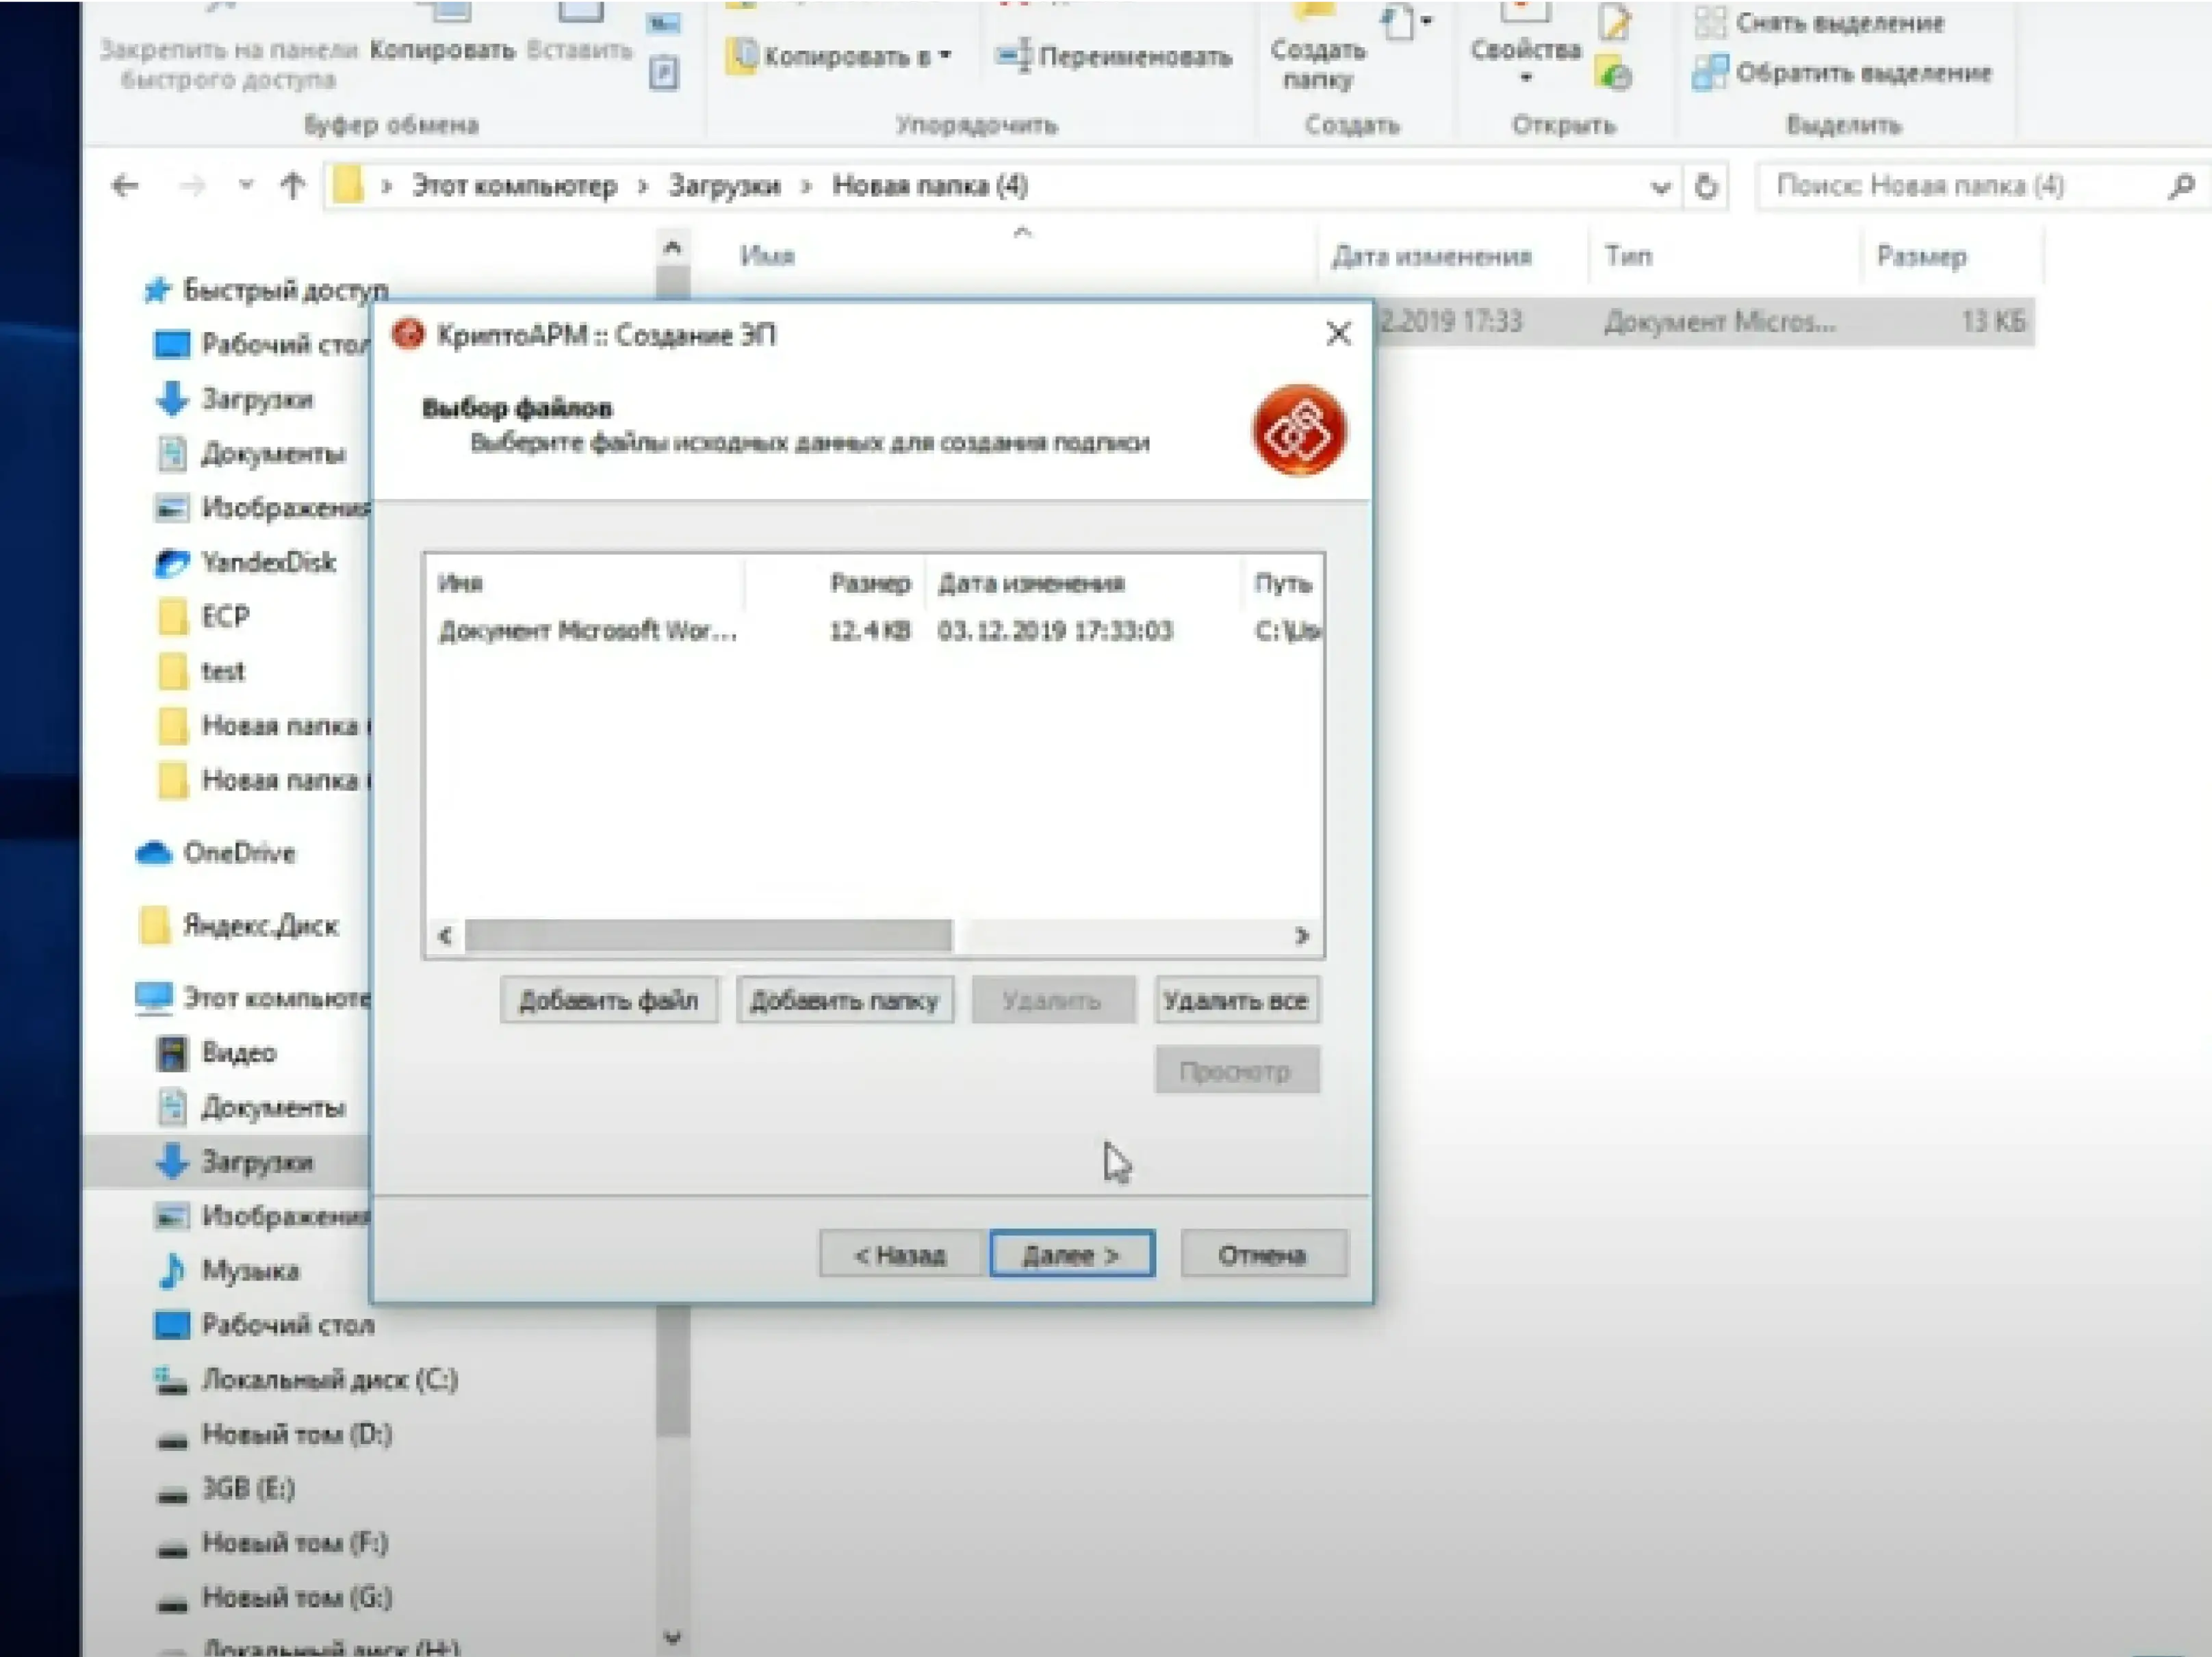
Task: Select Музыка folder in the tree
Action: [x=250, y=1271]
